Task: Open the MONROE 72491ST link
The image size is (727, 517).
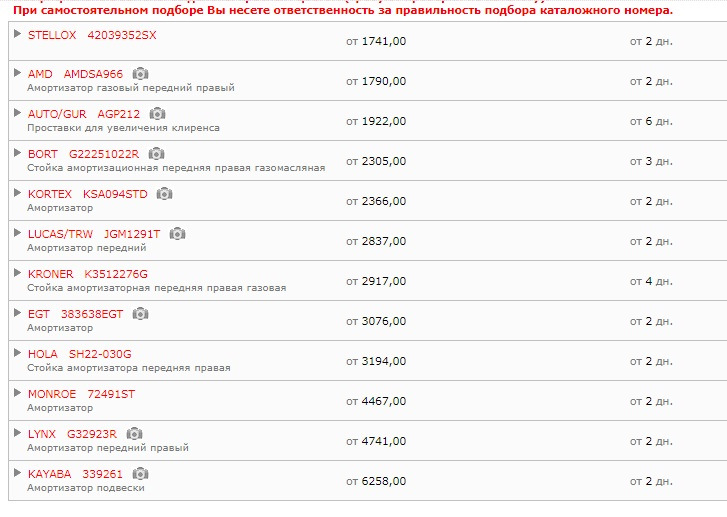Action: (x=82, y=394)
